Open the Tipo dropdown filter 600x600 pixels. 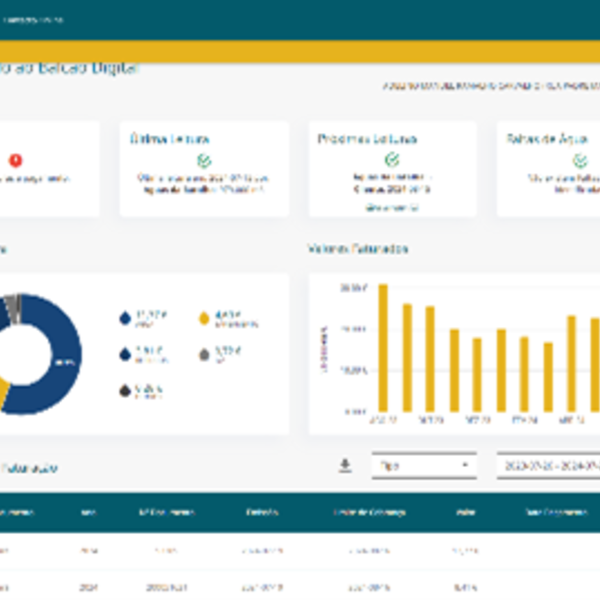coord(420,466)
